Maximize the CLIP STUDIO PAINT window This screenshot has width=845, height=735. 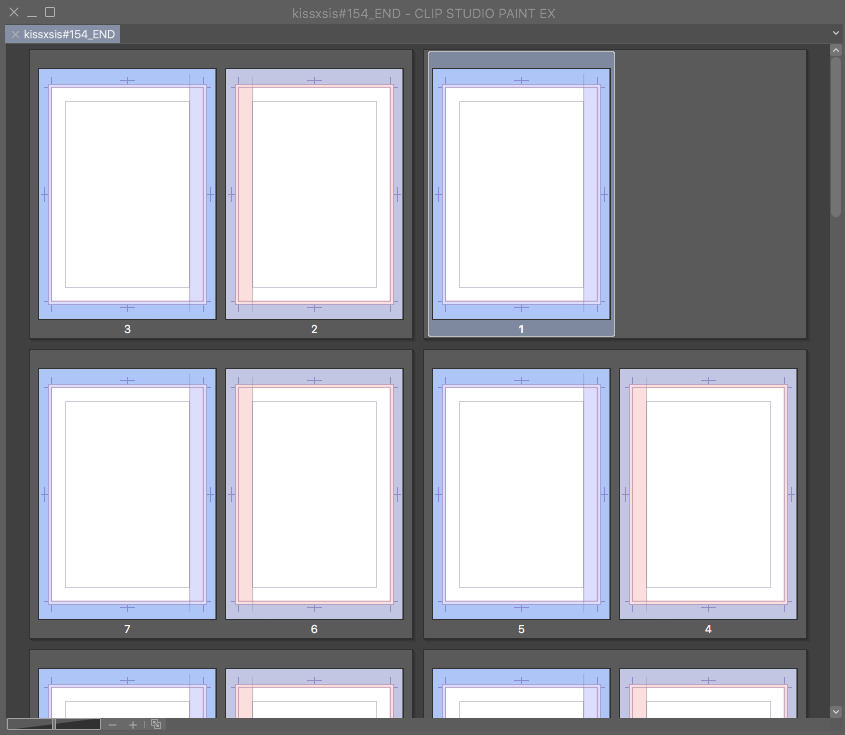[50, 12]
